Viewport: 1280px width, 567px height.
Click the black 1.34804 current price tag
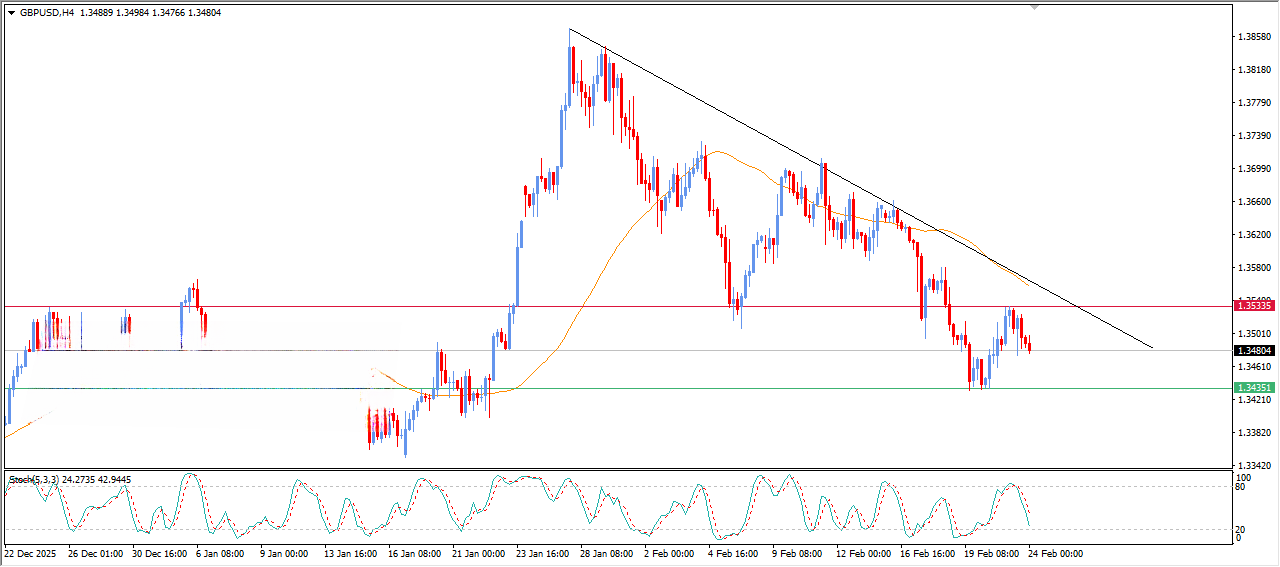tap(1254, 351)
